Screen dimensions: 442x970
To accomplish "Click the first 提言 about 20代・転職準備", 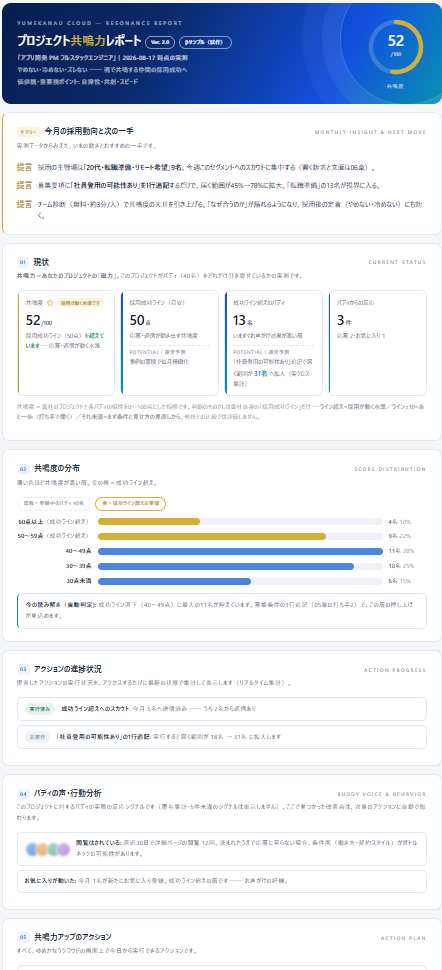I will 222,167.
